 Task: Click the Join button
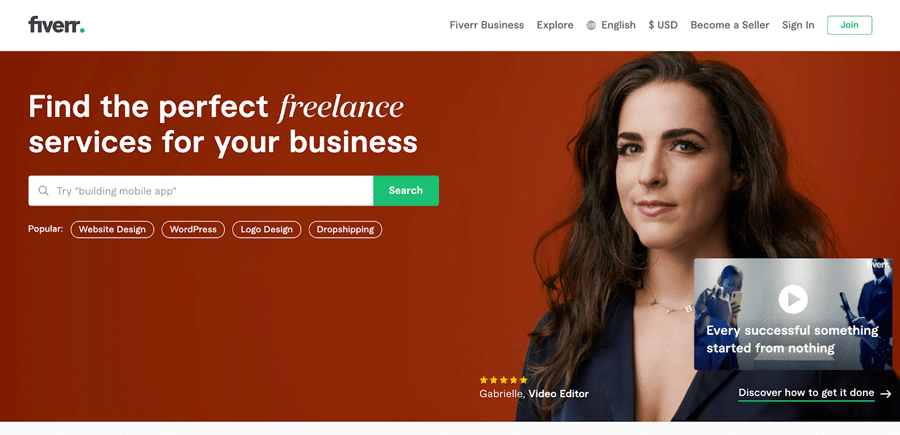(x=849, y=25)
